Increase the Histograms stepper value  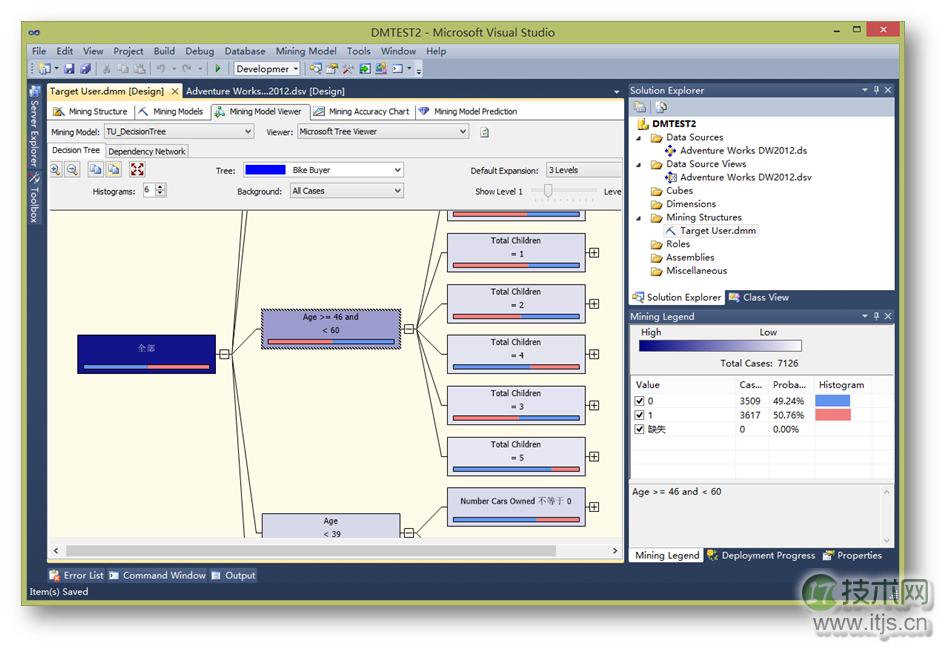coord(162,187)
